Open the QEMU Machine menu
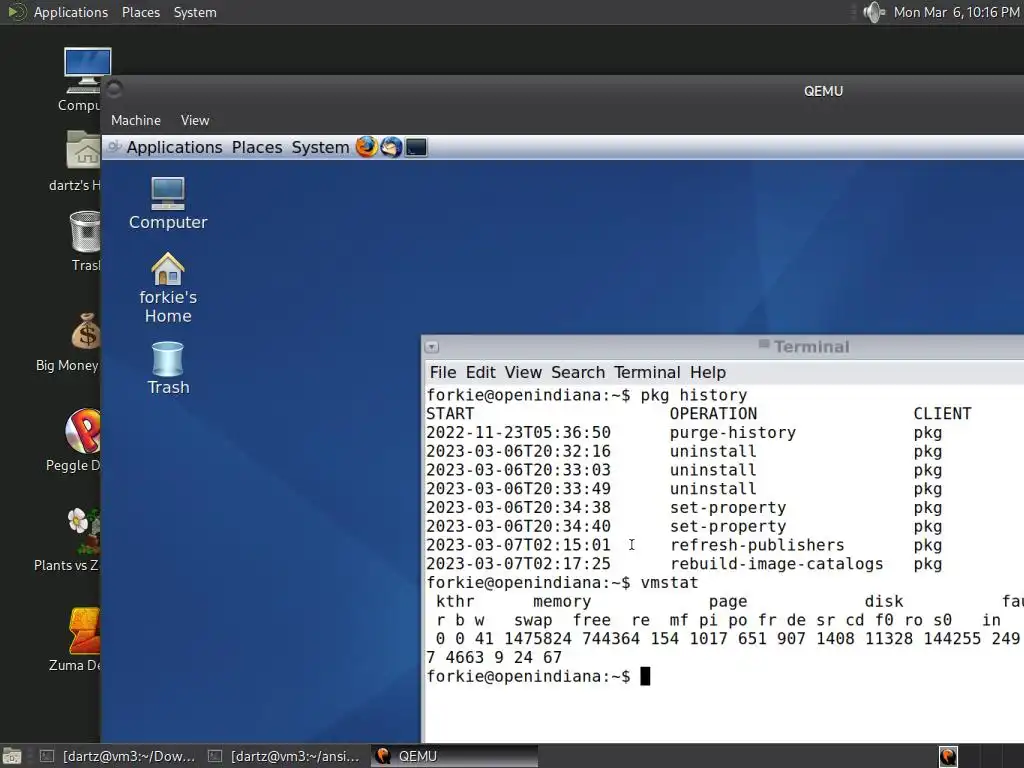The height and width of the screenshot is (768, 1024). [x=136, y=120]
